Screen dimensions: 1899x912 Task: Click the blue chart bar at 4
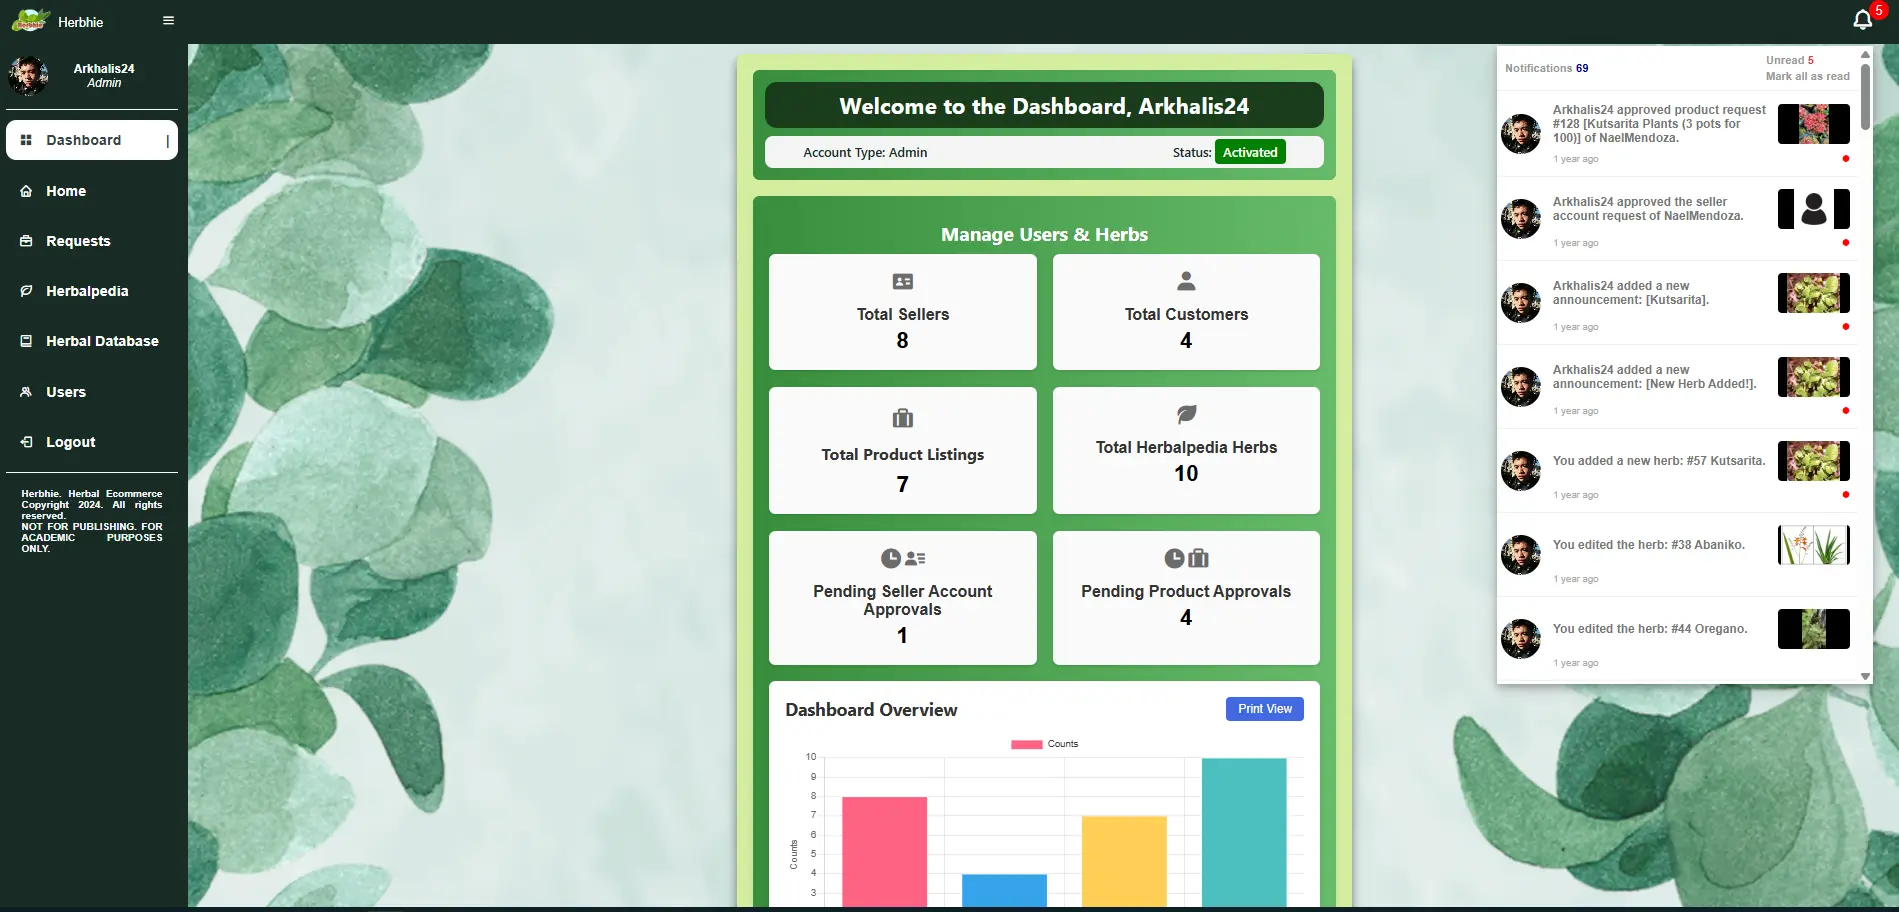pos(1004,890)
